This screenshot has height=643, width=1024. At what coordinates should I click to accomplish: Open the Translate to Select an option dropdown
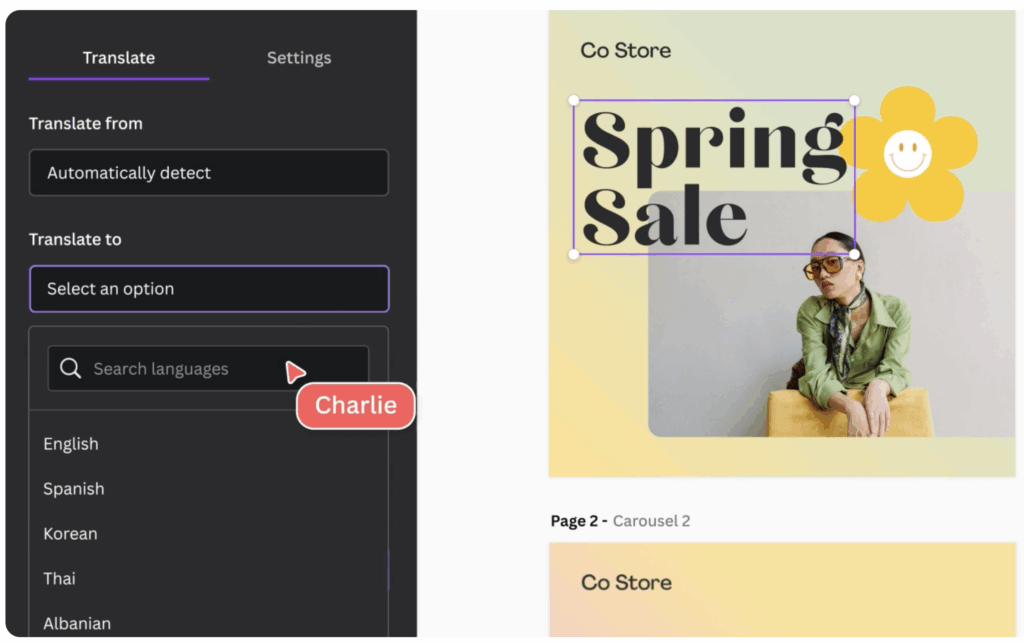point(209,289)
